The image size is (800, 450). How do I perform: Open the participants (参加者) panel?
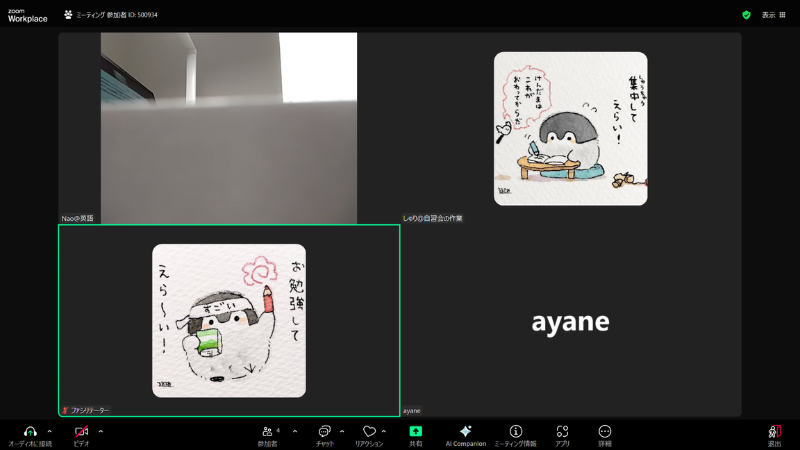[x=267, y=436]
